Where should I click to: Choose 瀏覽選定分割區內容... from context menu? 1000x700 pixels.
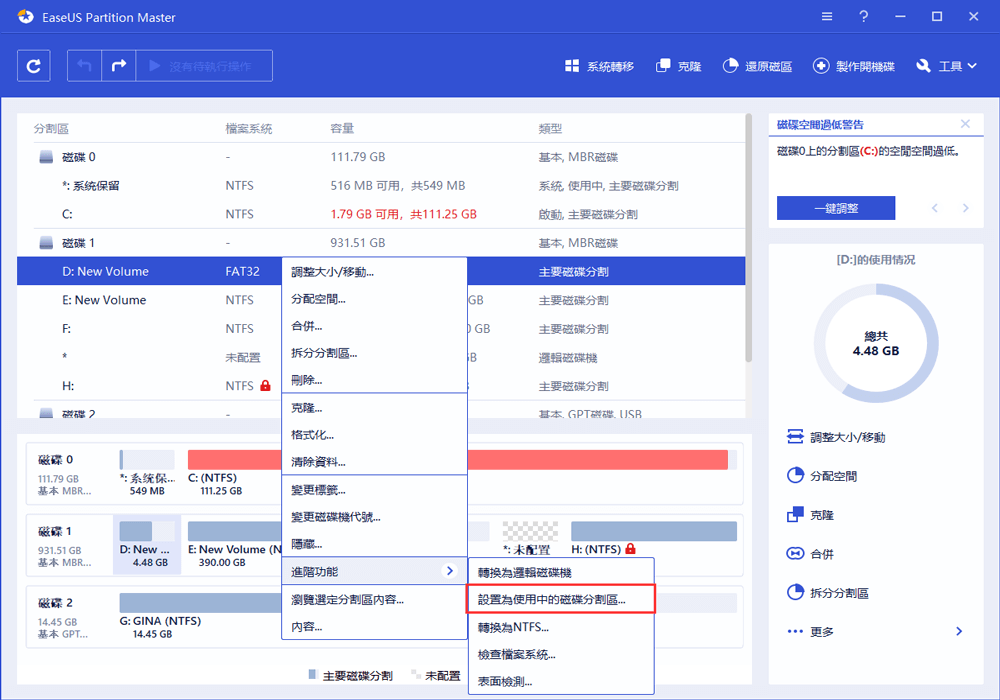coord(374,599)
